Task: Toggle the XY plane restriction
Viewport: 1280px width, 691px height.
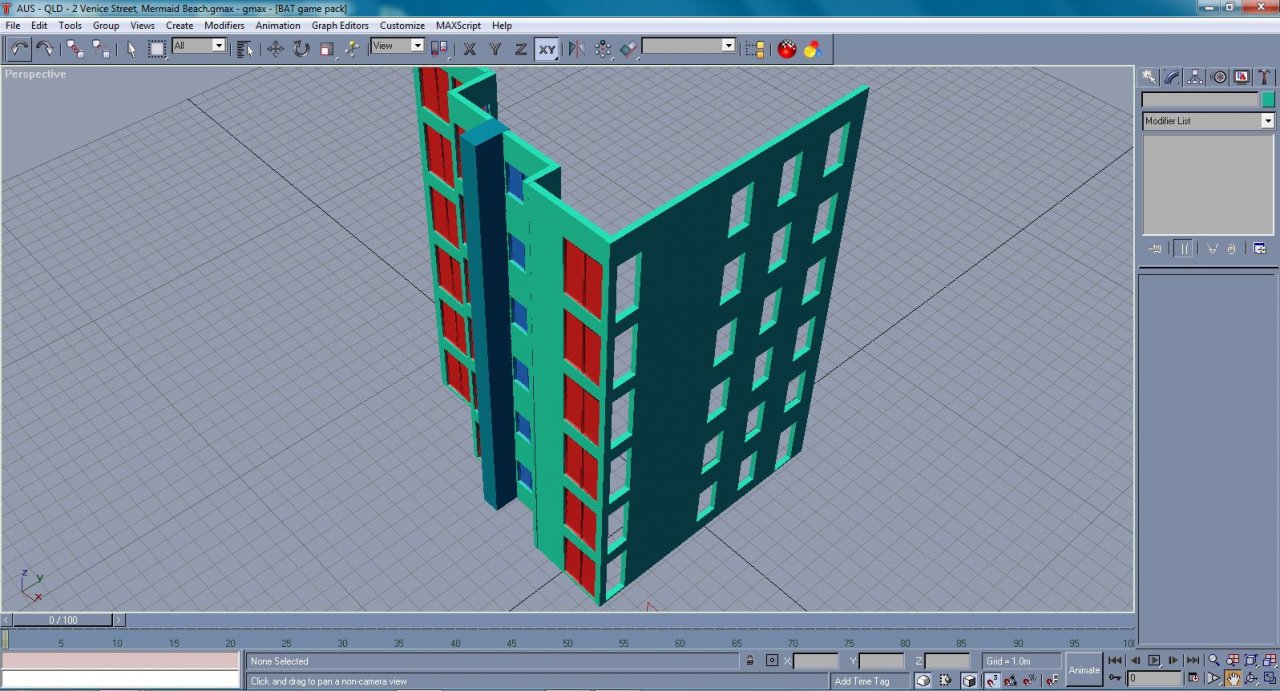Action: click(x=546, y=48)
